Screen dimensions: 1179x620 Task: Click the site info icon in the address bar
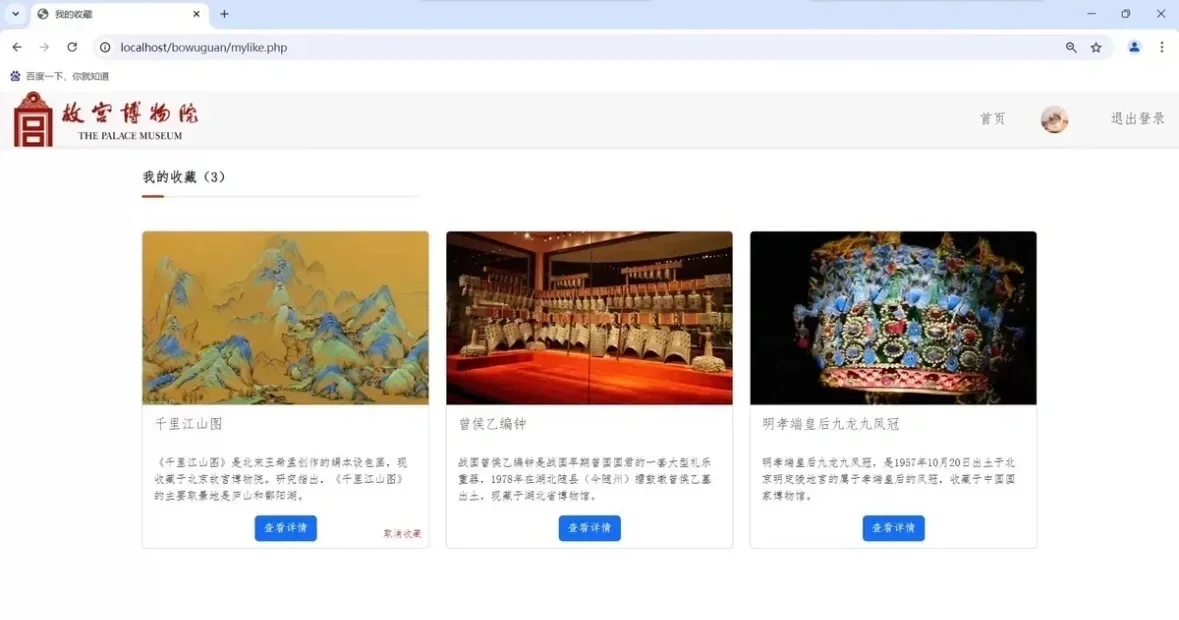pos(105,47)
